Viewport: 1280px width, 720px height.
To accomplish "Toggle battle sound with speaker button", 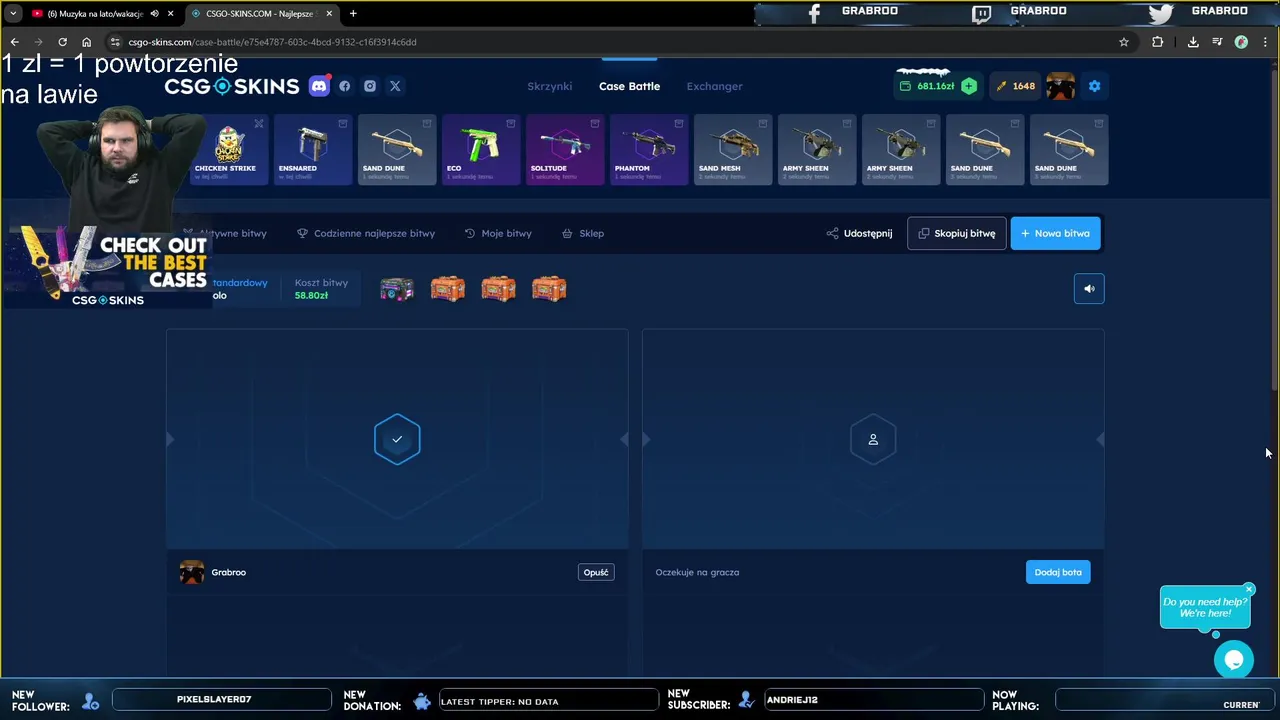I will 1089,289.
